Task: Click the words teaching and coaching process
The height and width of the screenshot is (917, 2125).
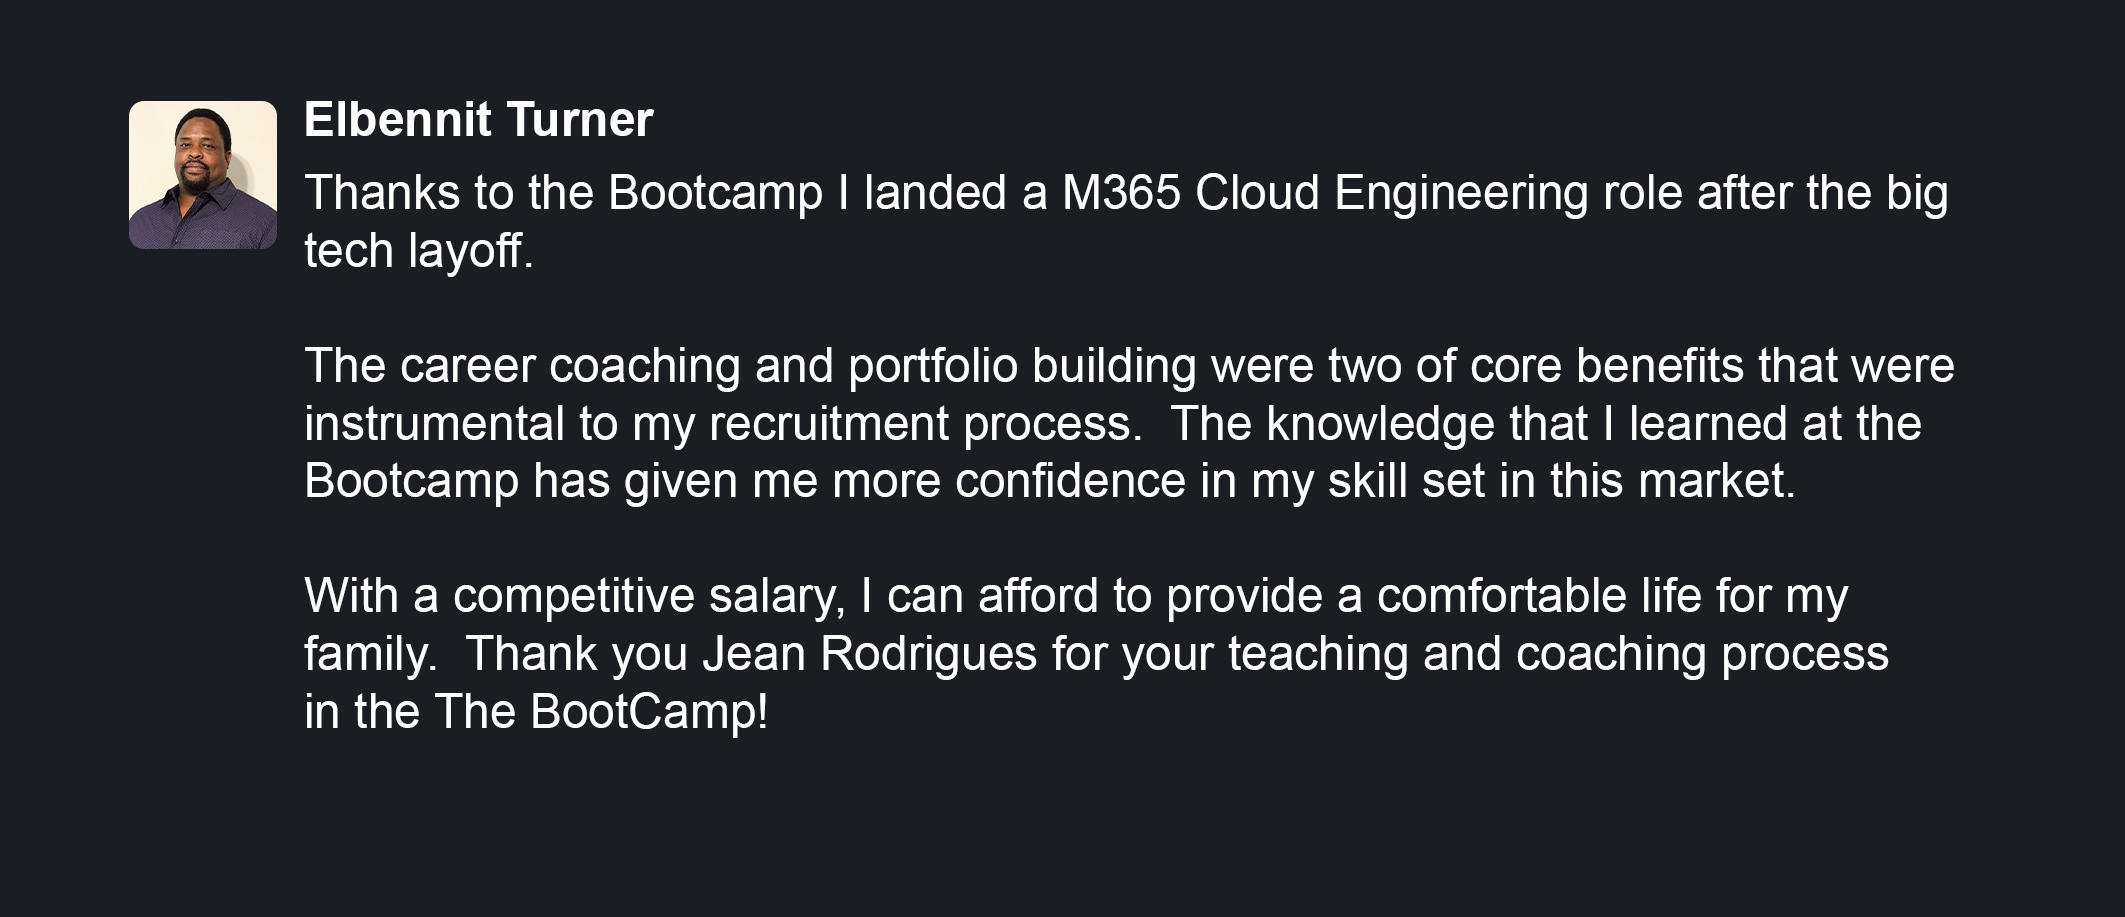Action: (x=1558, y=654)
